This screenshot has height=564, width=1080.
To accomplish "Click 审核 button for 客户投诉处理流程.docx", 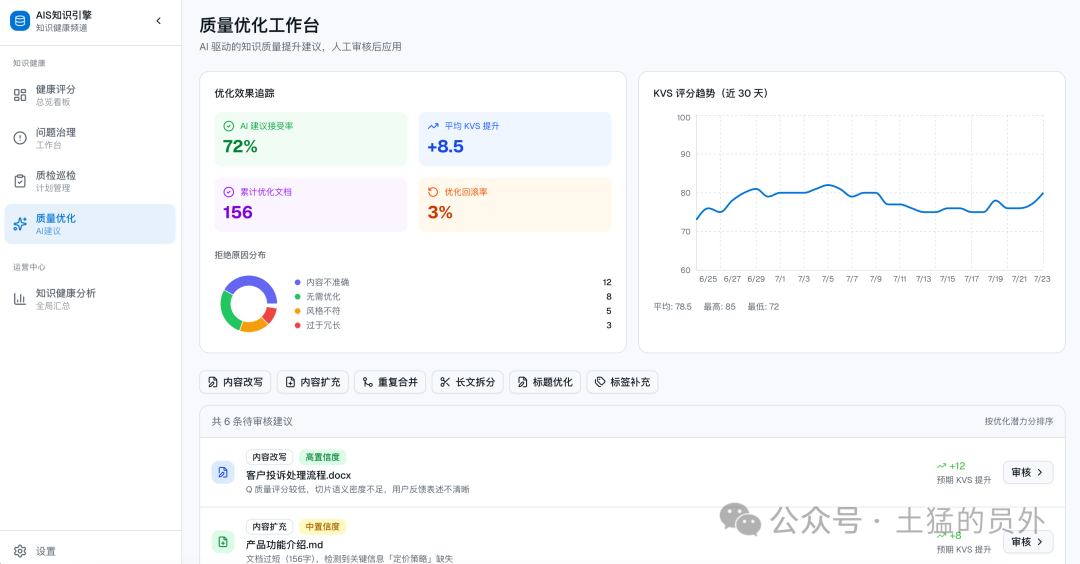I will (1028, 472).
